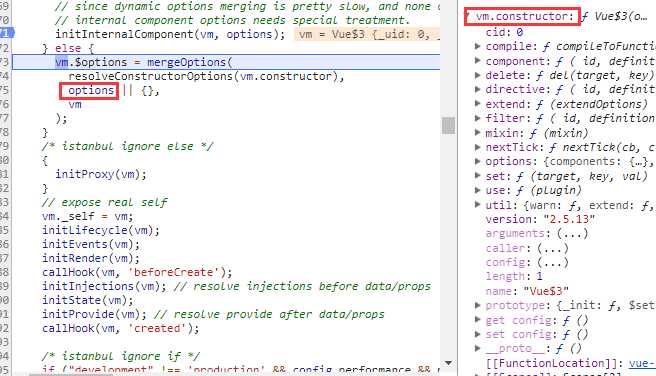Image resolution: width=656 pixels, height=376 pixels.
Task: Expand the filter function property
Action: (x=477, y=118)
